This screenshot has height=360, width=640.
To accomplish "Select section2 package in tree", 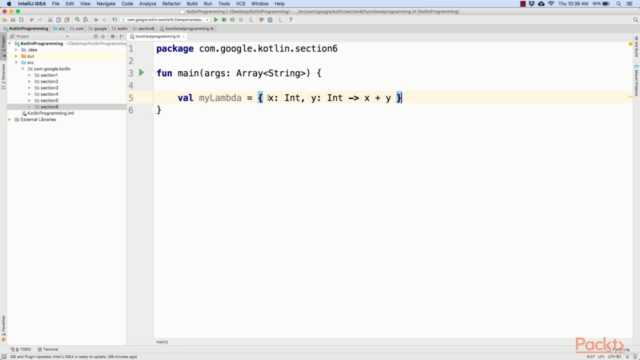I will (49, 82).
